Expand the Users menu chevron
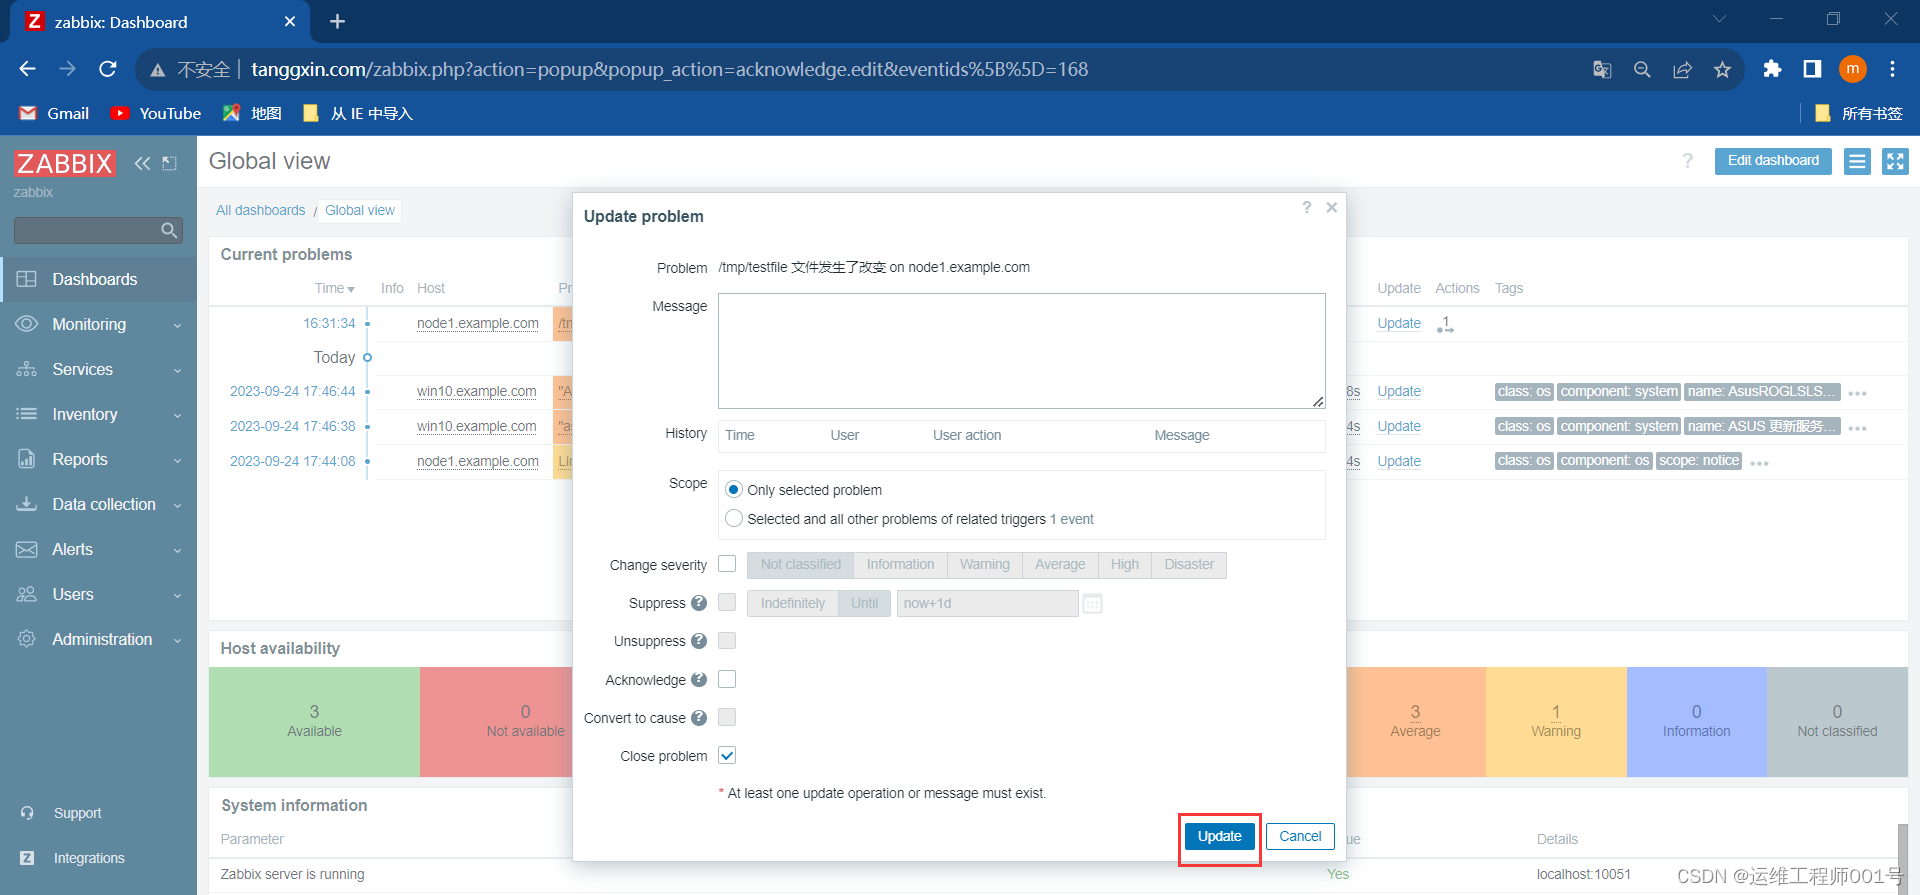This screenshot has height=895, width=1920. [x=178, y=595]
